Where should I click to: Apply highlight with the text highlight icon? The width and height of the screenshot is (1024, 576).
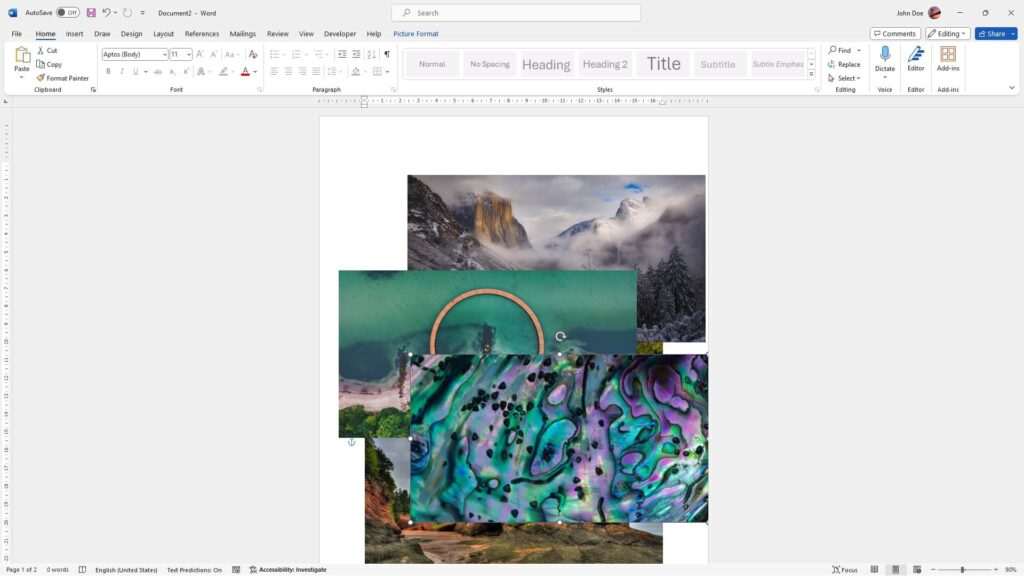pyautogui.click(x=222, y=71)
